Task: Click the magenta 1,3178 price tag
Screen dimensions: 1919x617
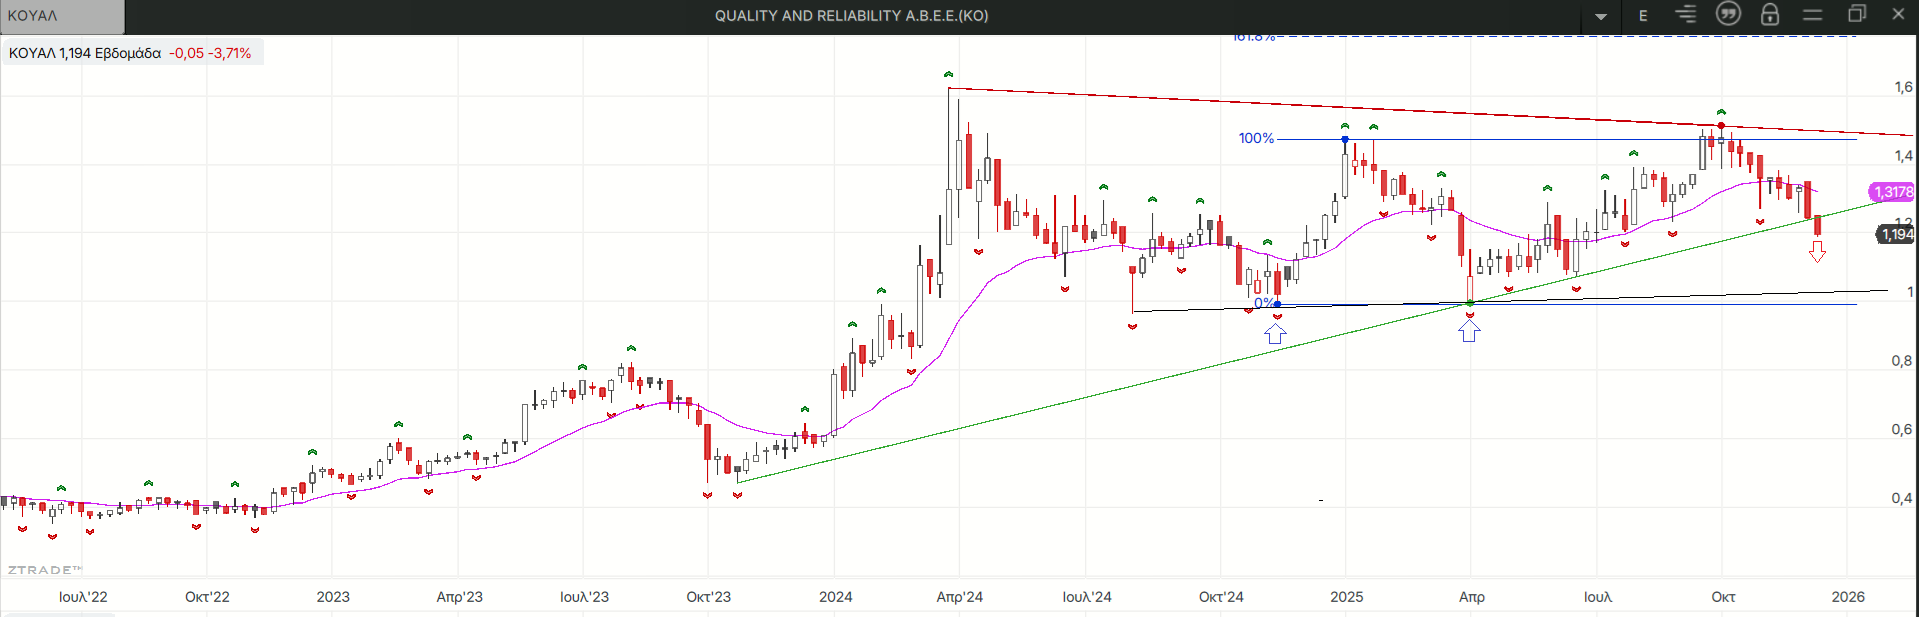Action: (1892, 192)
